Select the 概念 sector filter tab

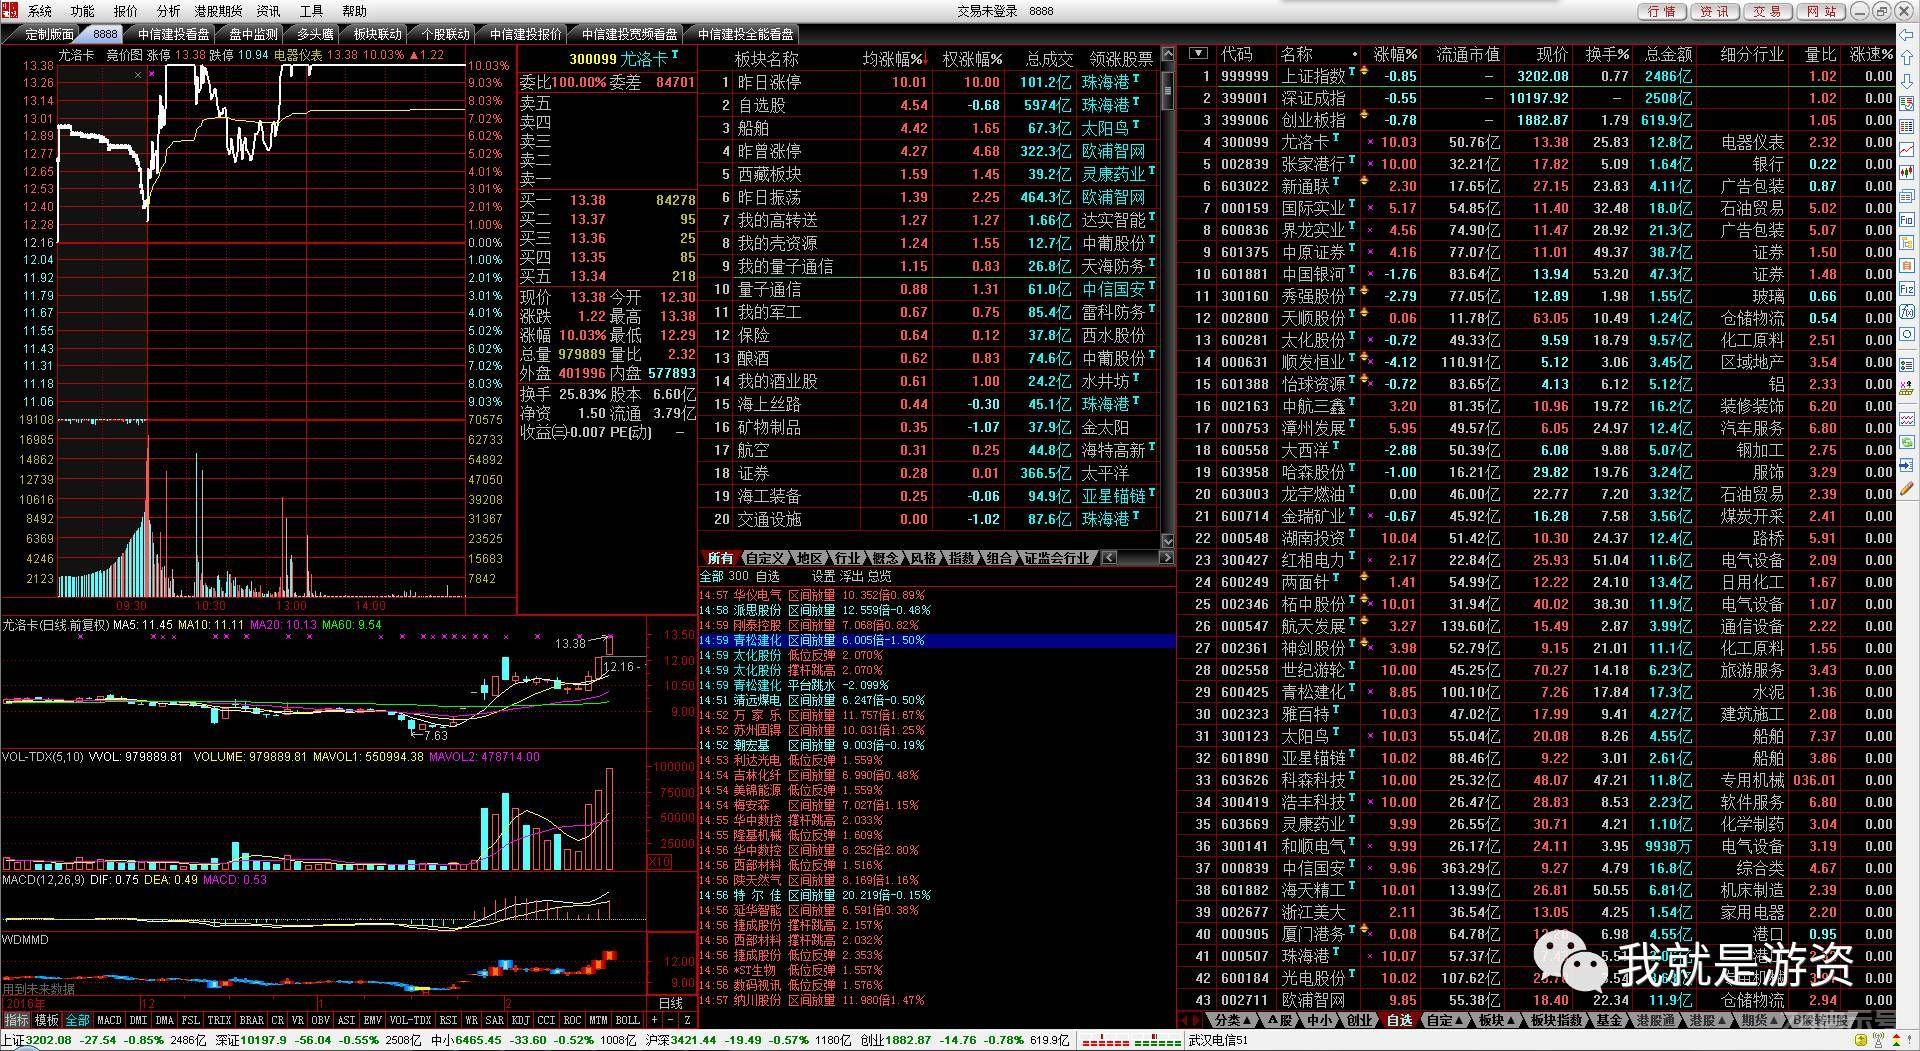point(885,558)
